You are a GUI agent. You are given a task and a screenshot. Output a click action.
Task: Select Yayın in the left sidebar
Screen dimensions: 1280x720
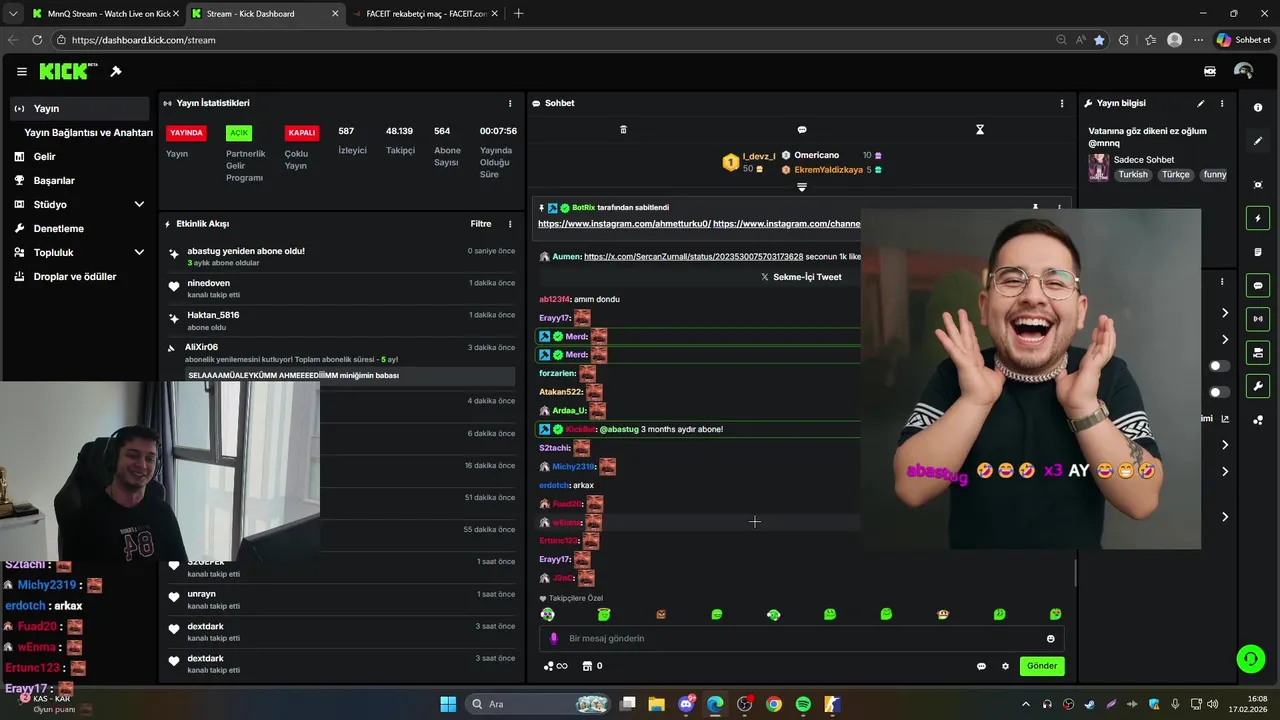tap(81, 108)
